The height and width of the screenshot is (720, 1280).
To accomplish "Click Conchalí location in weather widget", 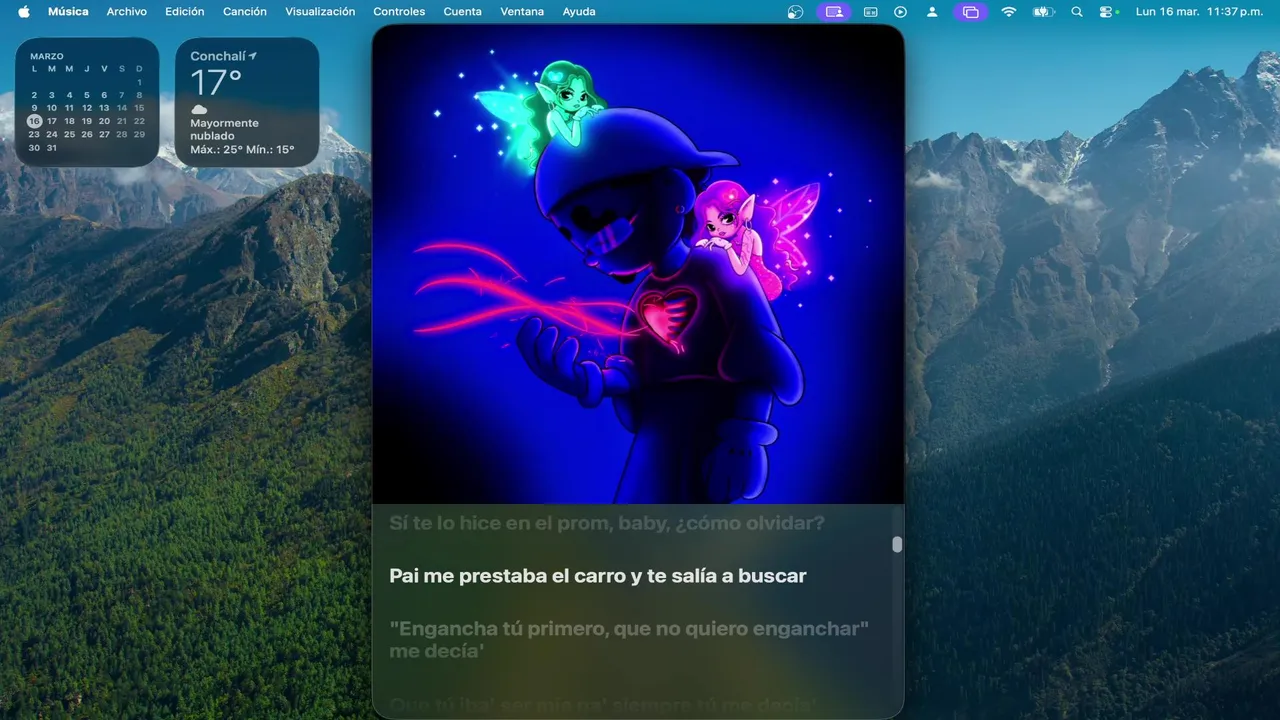I will pos(218,57).
